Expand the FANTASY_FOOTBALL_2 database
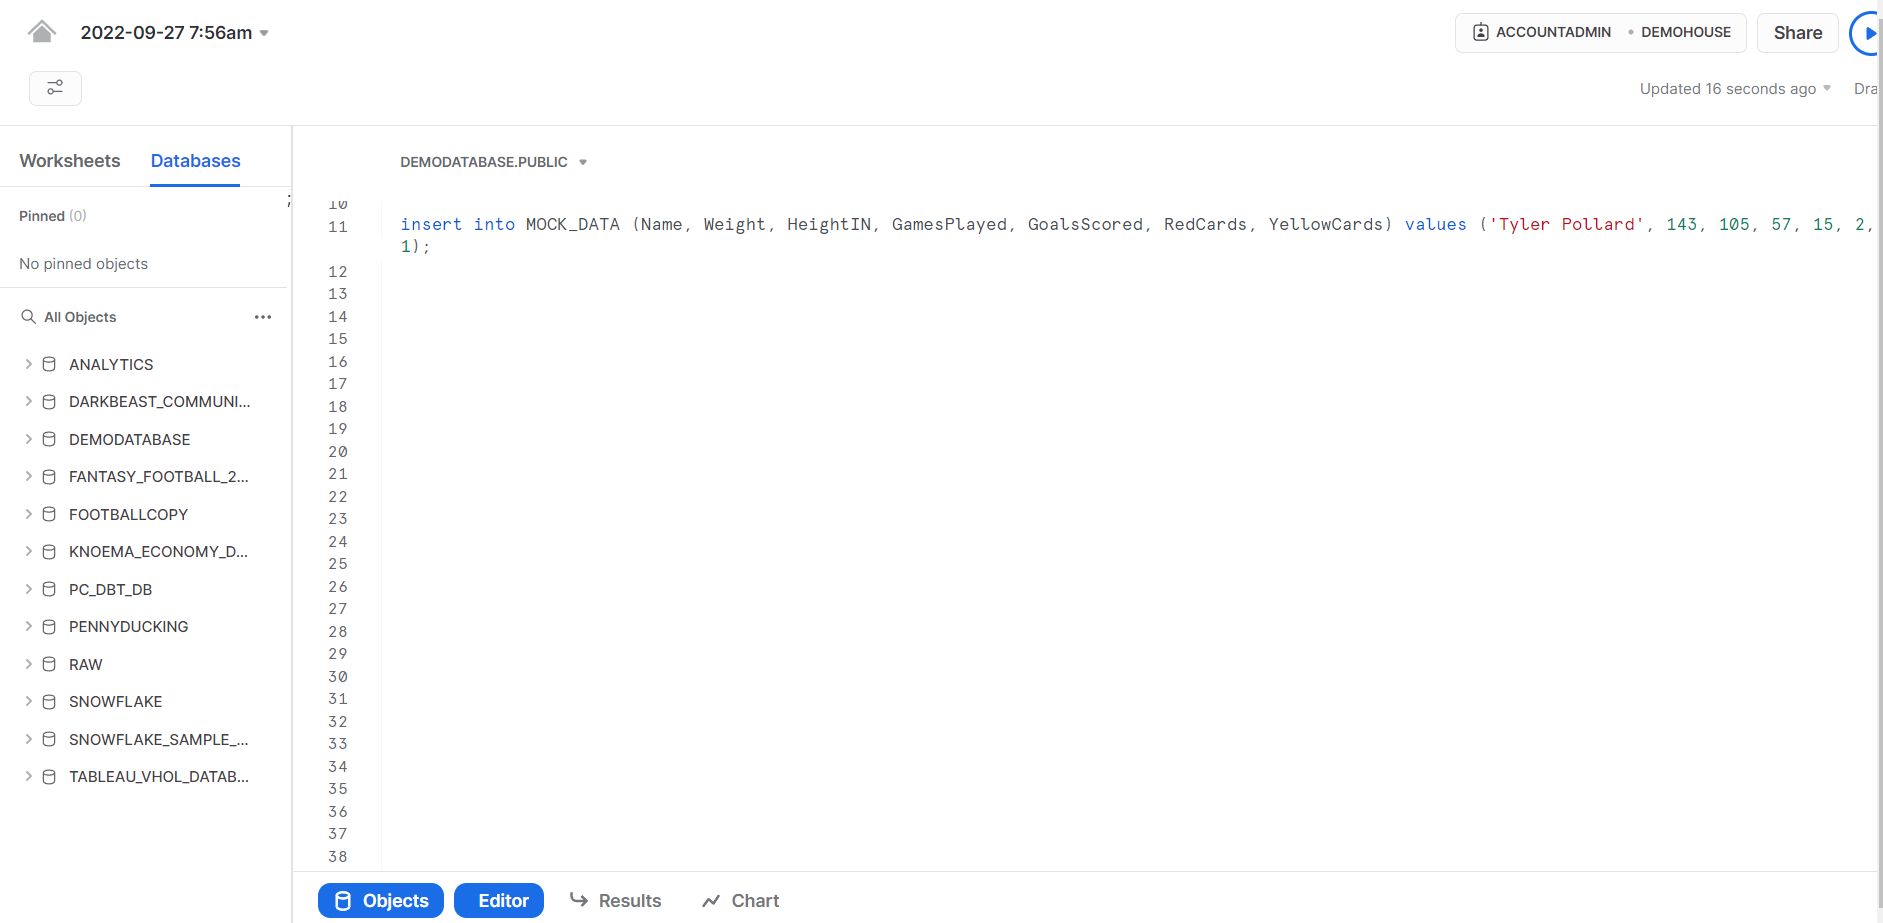The height and width of the screenshot is (923, 1883). click(x=27, y=476)
